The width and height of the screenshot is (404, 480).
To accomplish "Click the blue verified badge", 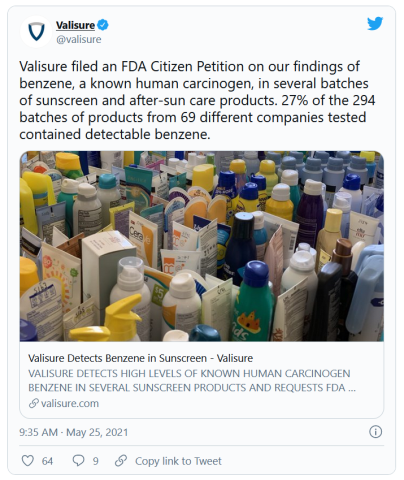I will (x=103, y=25).
